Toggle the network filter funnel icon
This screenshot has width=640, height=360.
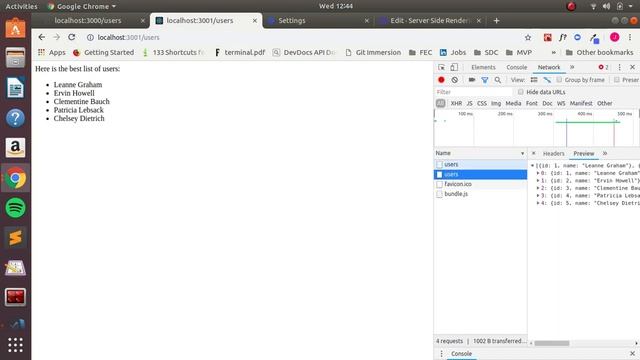484,80
